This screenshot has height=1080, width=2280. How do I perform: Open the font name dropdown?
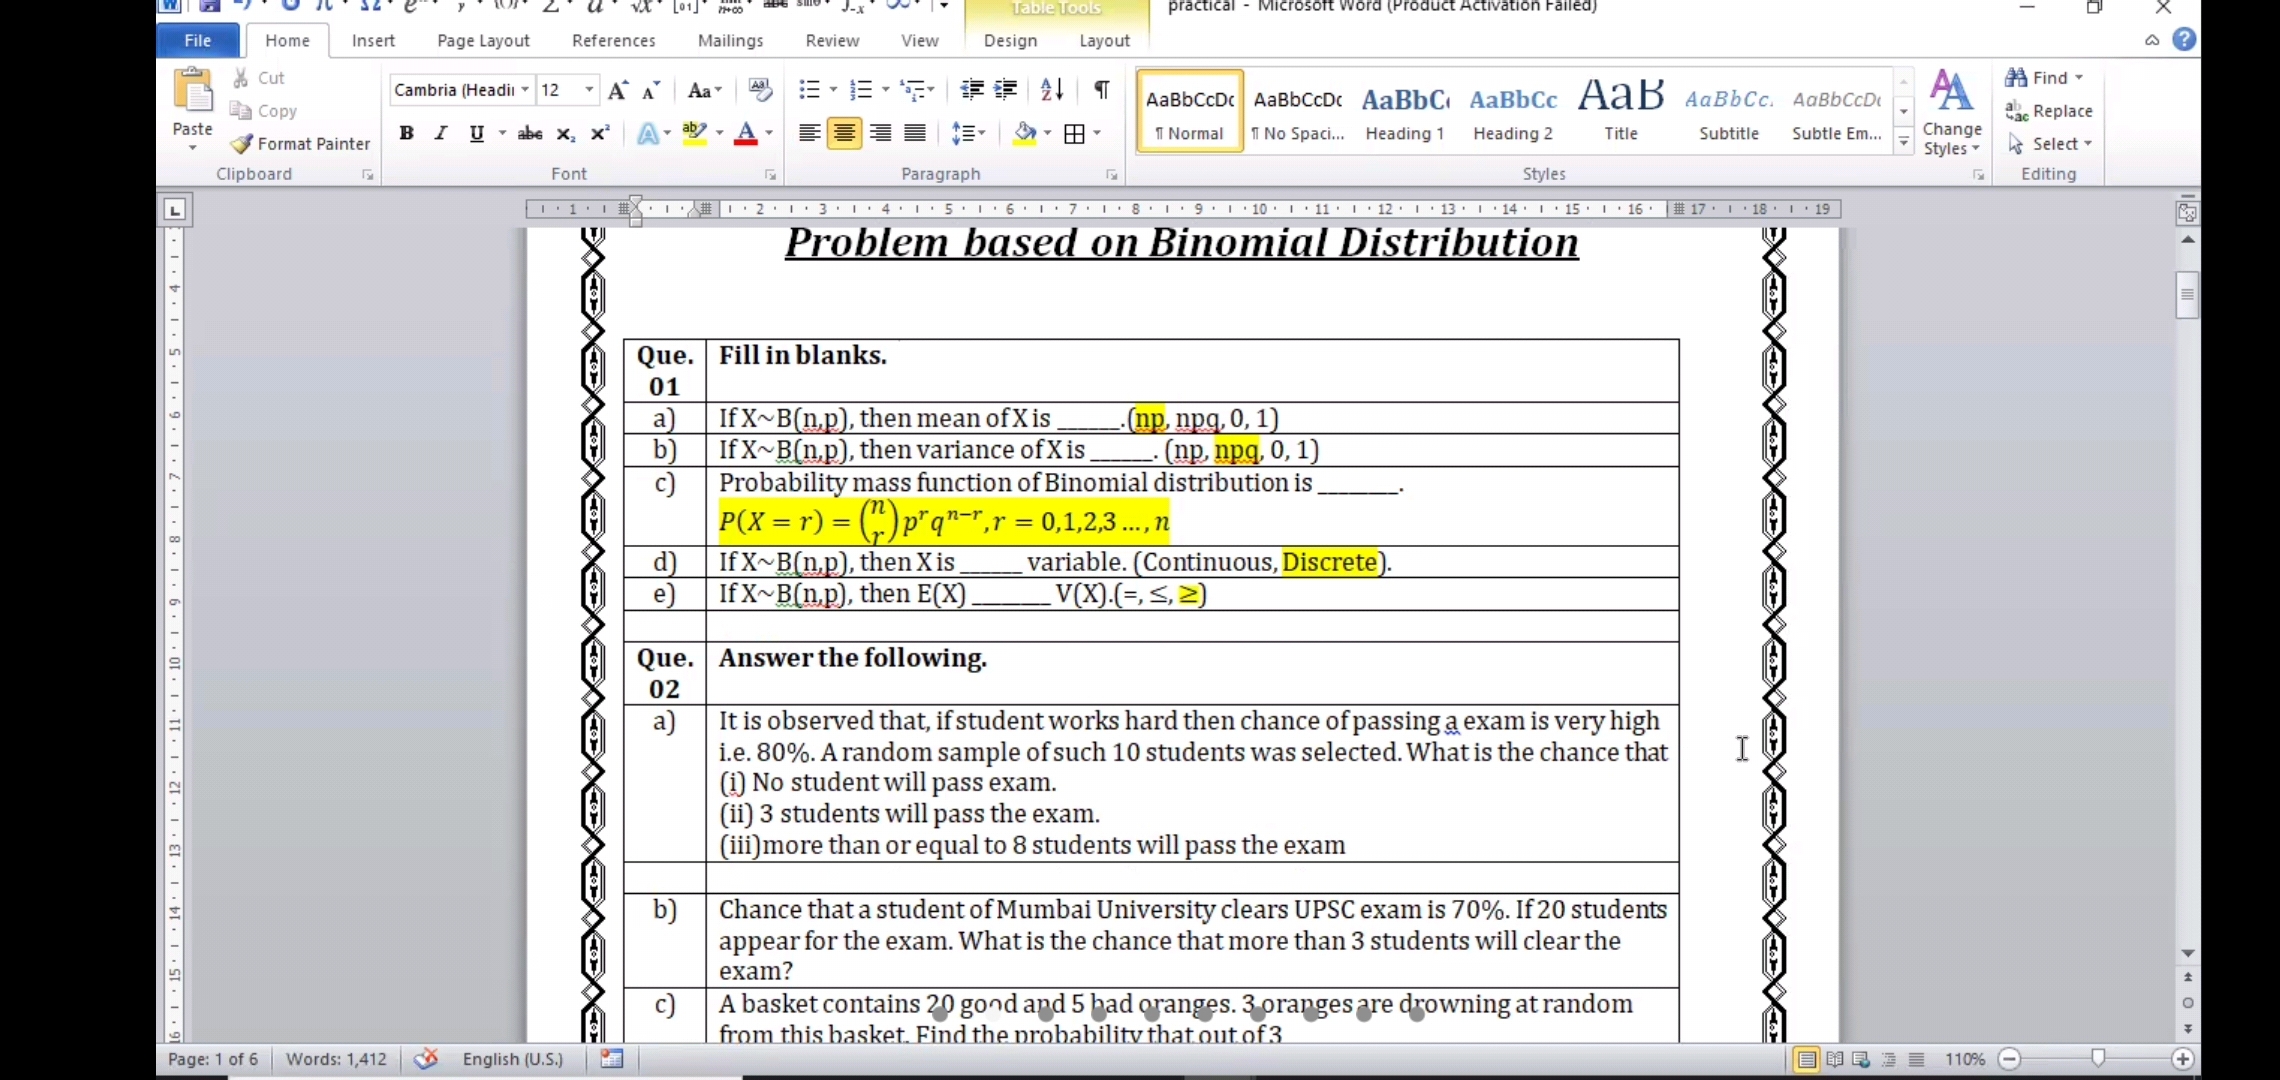coord(525,90)
